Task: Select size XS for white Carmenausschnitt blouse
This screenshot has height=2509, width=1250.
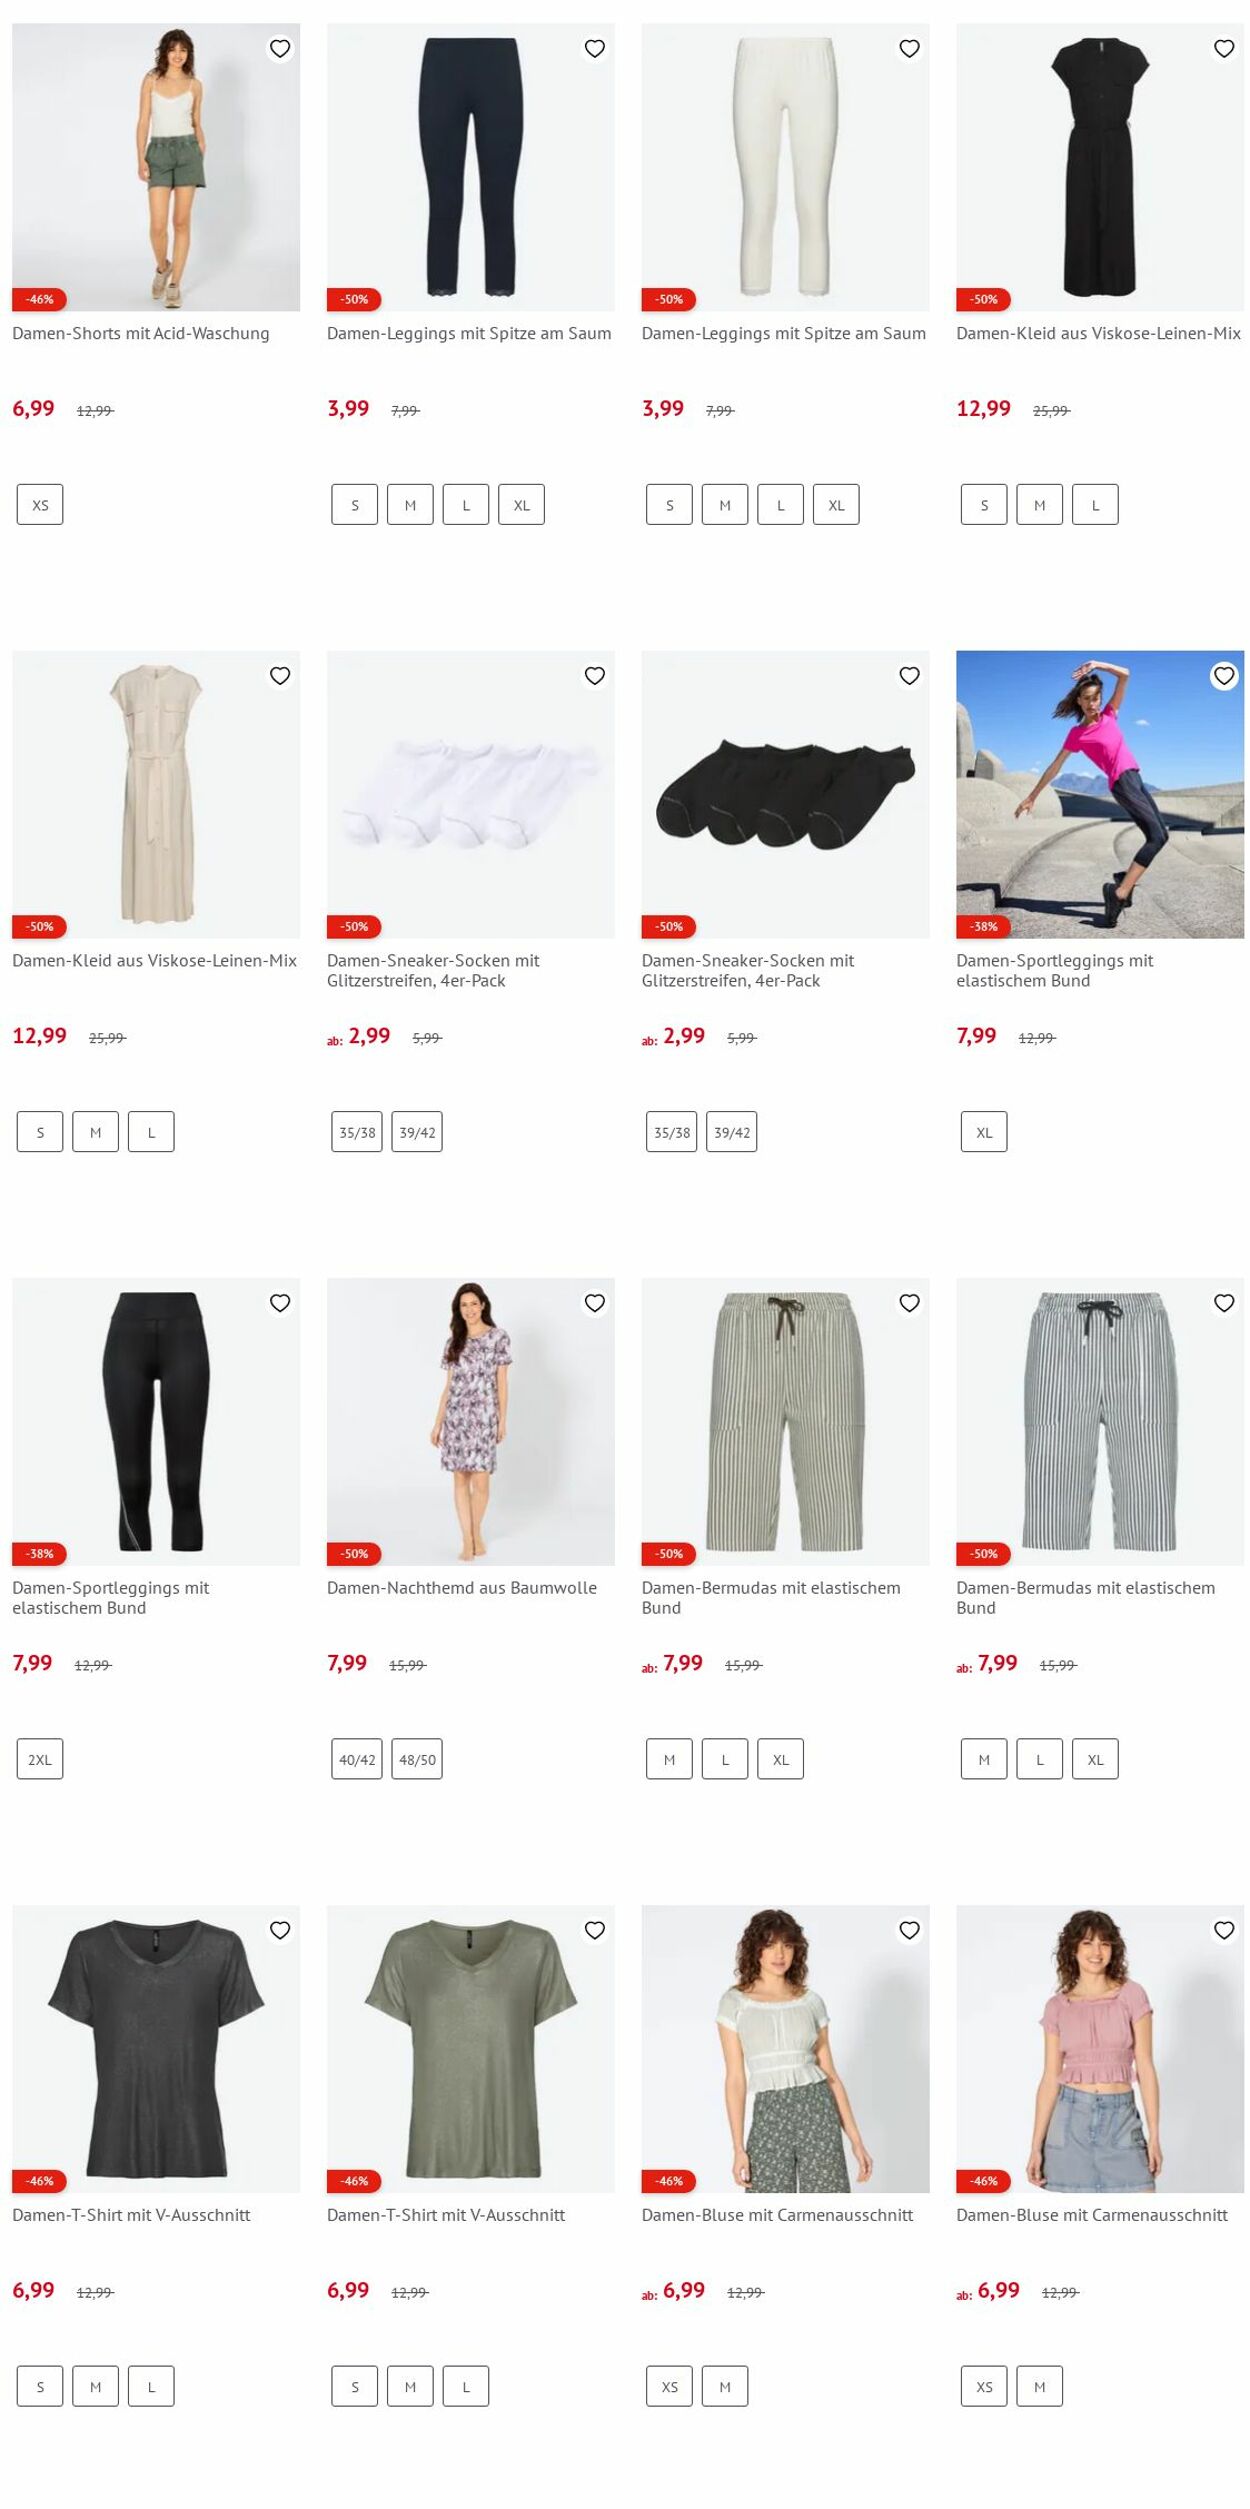Action: 670,2386
